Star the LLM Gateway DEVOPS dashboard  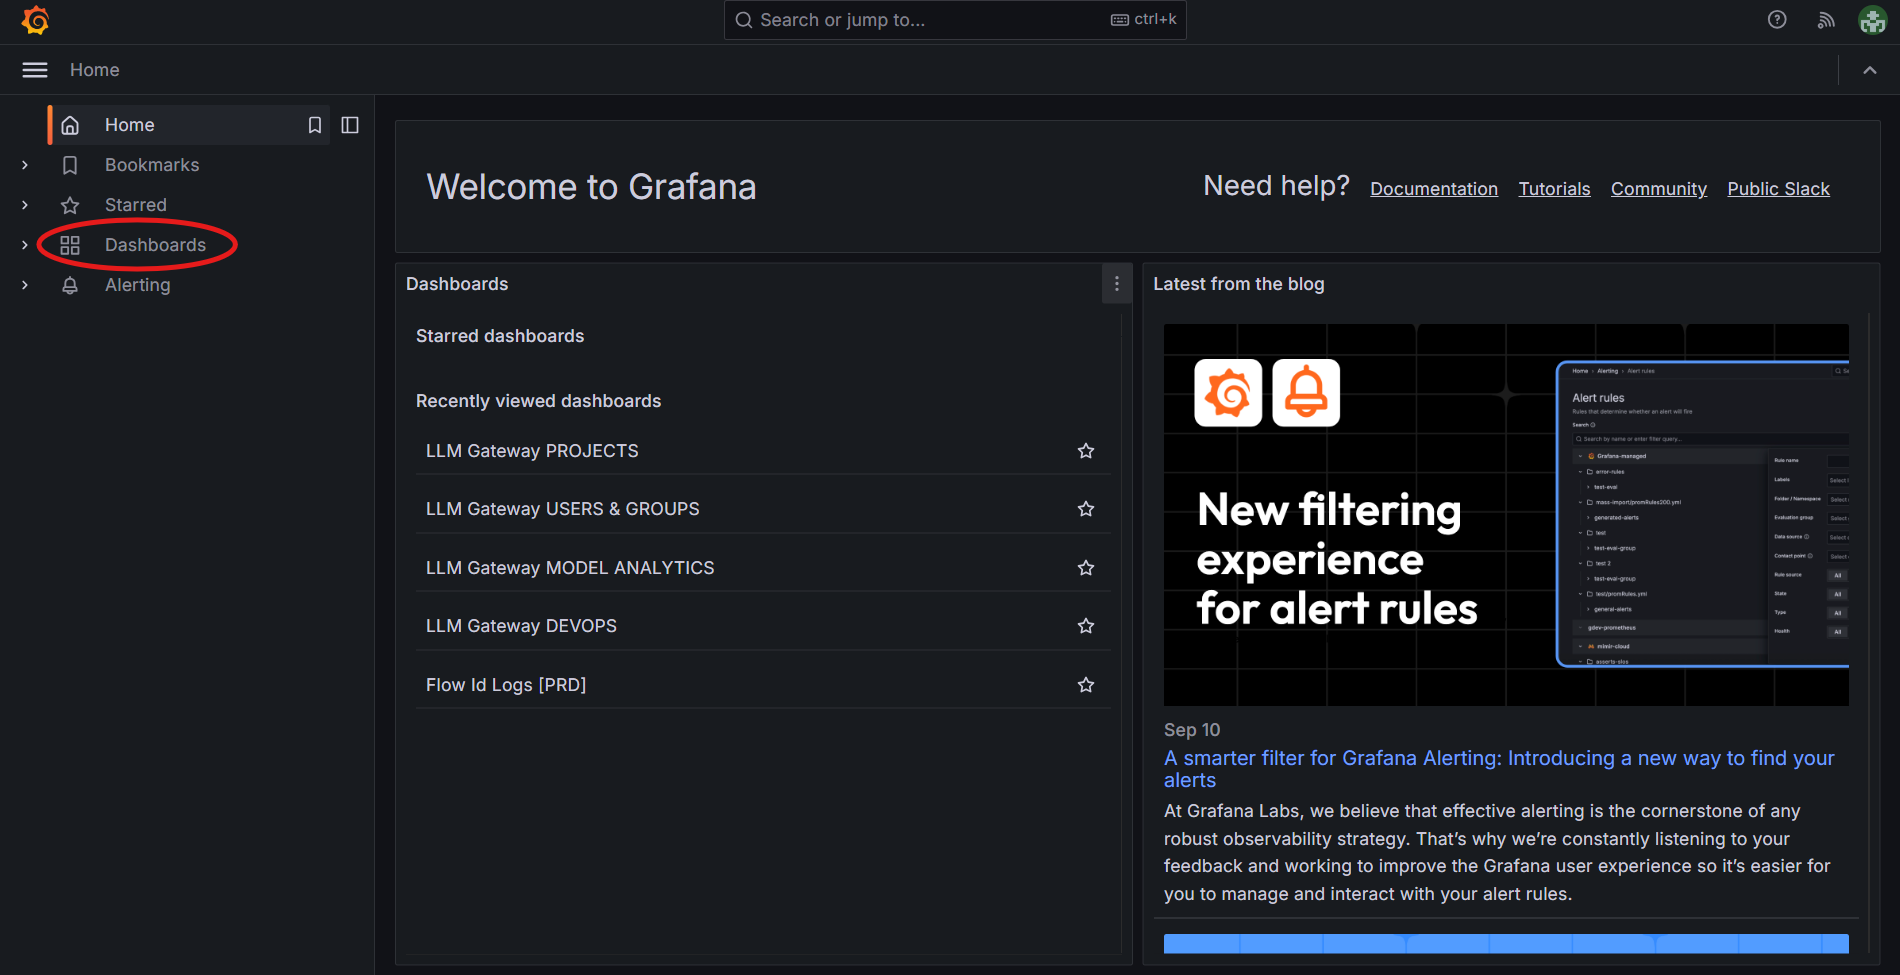coord(1085,625)
